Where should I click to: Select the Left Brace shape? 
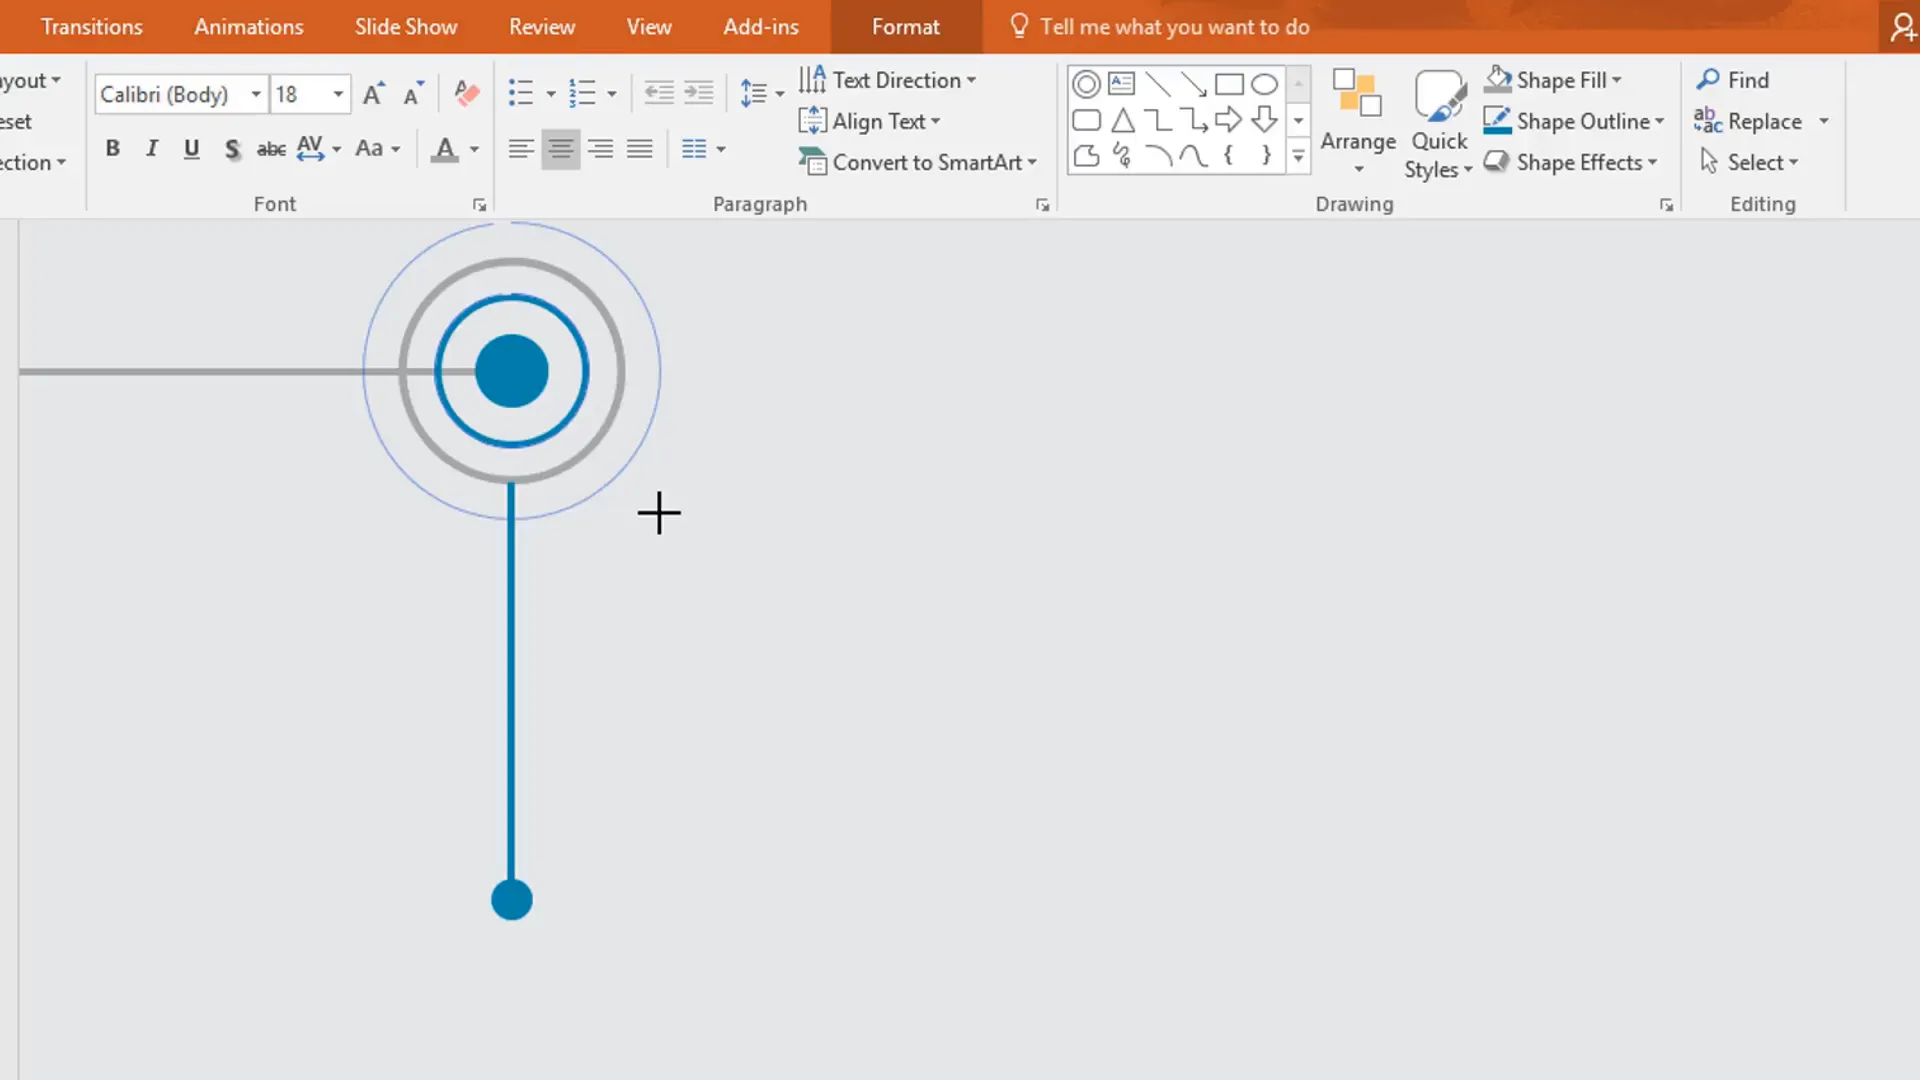click(1229, 156)
